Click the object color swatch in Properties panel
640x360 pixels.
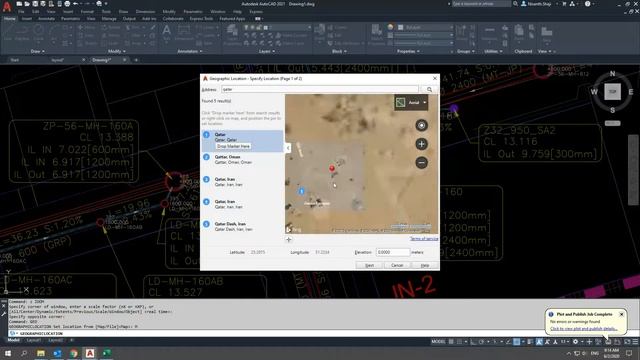(400, 27)
